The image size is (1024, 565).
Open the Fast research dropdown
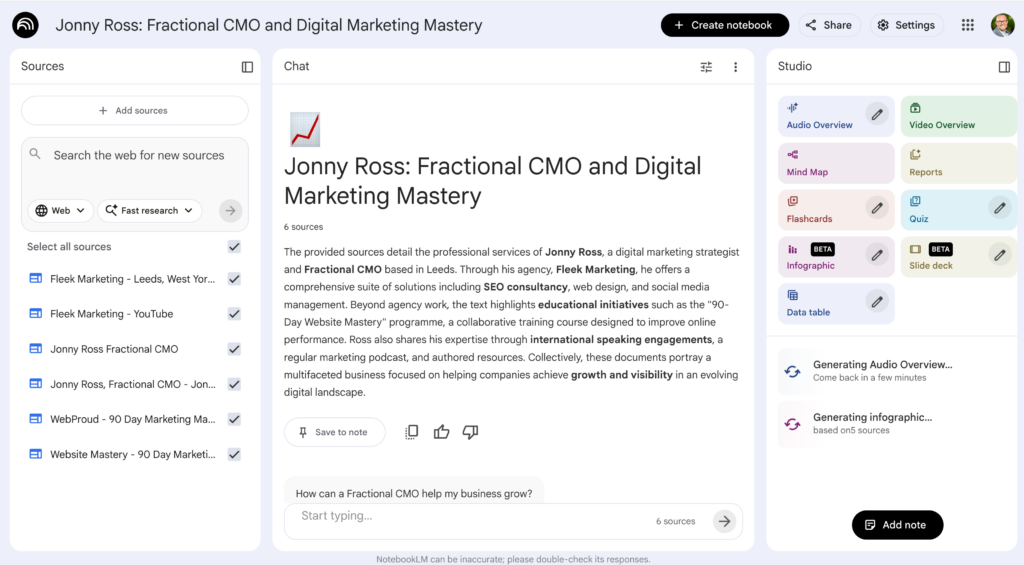pyautogui.click(x=150, y=210)
